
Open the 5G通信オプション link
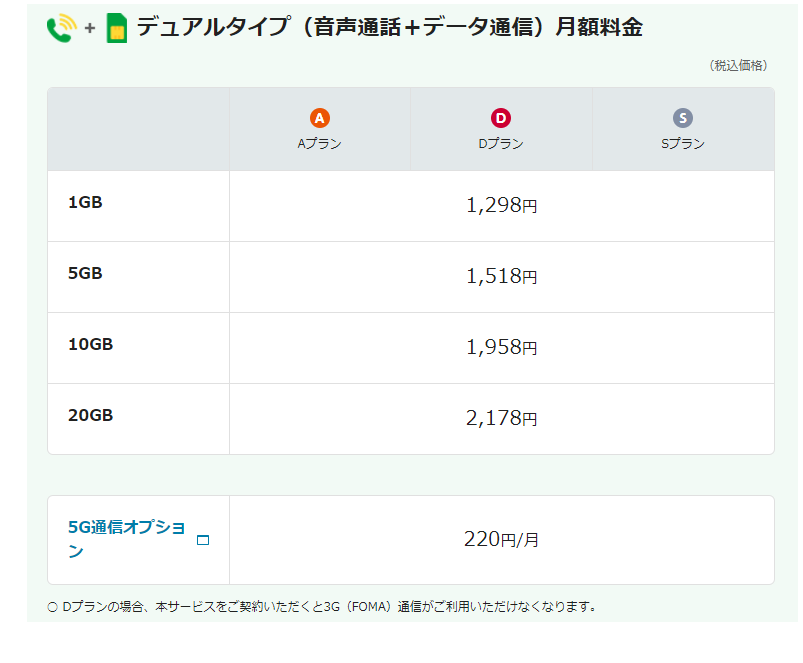(126, 539)
